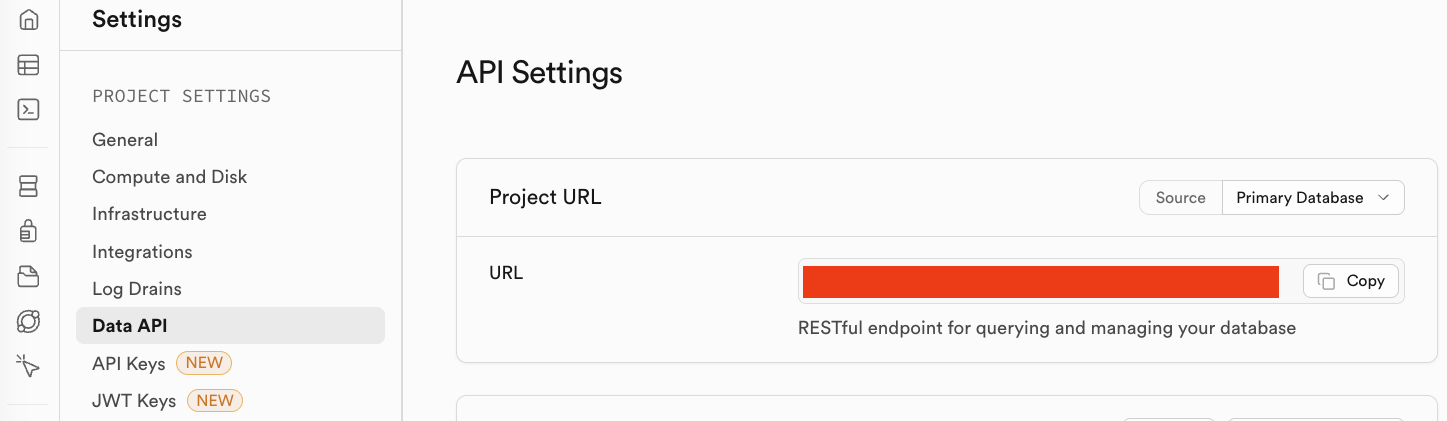Open Compute and Disk settings
Viewport: 1447px width, 421px height.
point(169,177)
